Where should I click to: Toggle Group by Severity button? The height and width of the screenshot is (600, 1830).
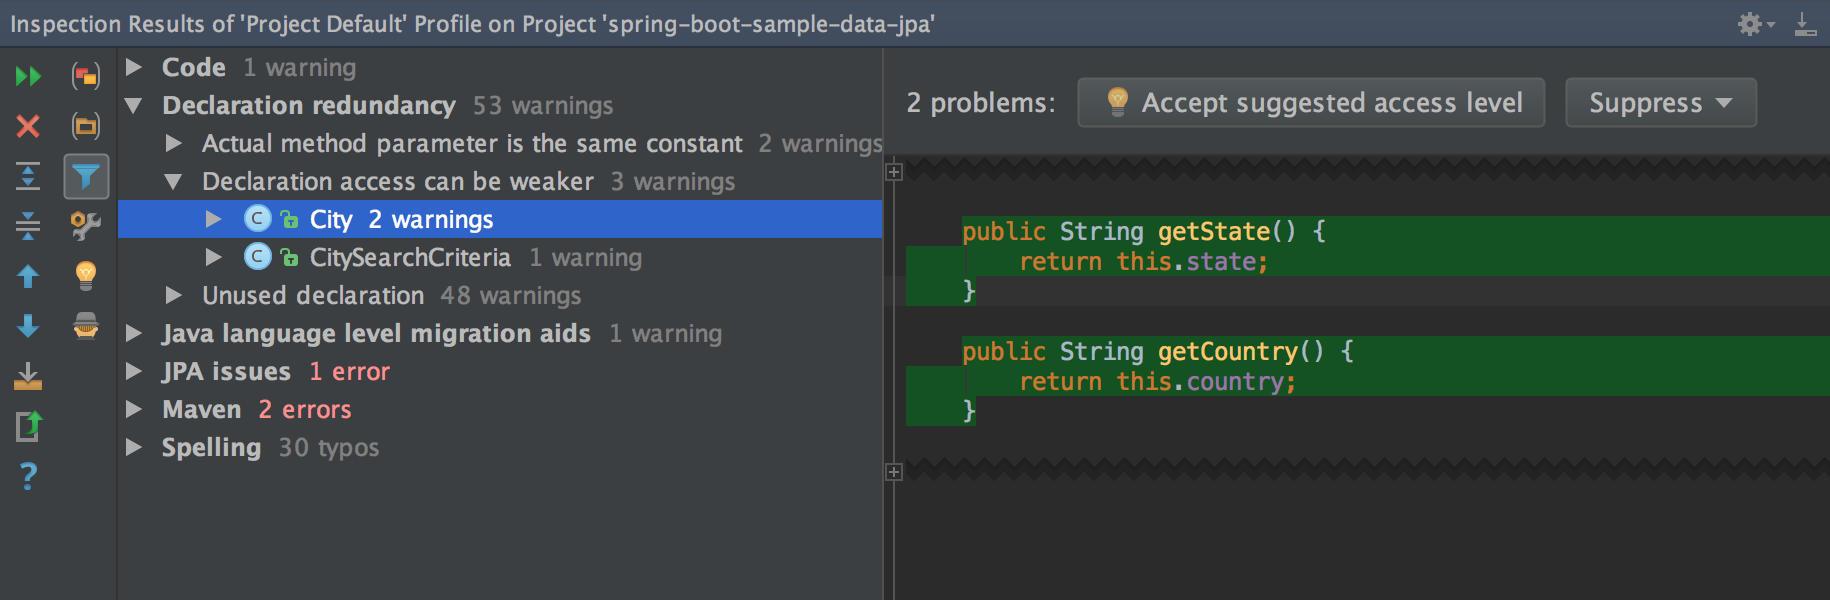click(x=86, y=76)
